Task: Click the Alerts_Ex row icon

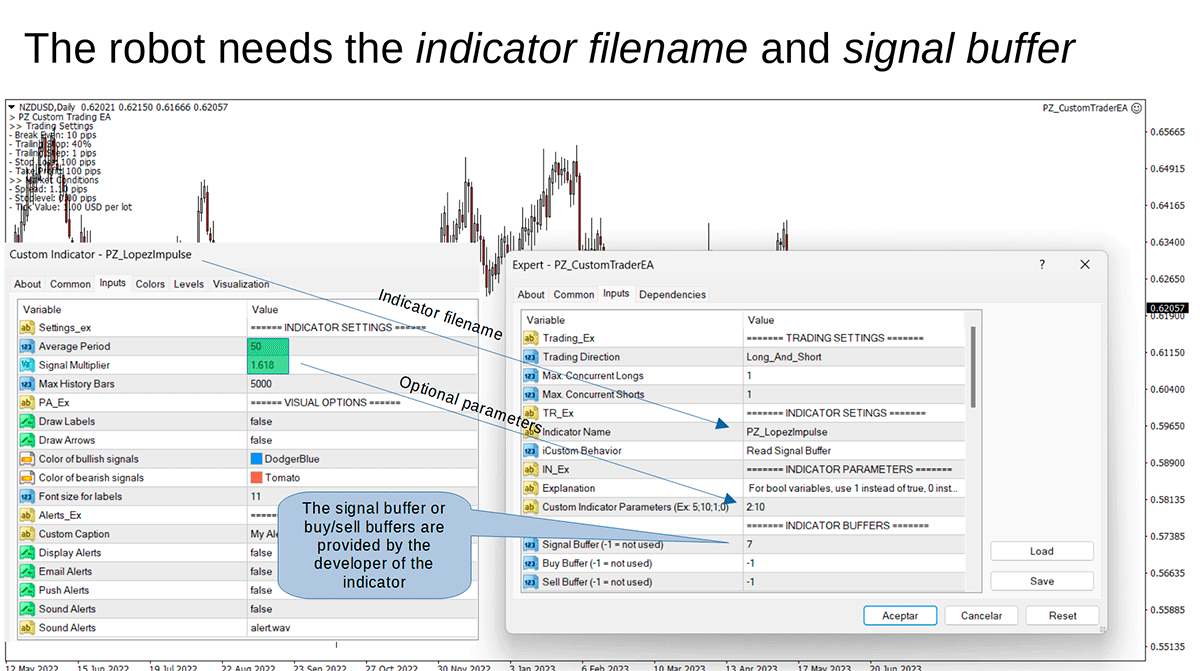Action: click(27, 515)
